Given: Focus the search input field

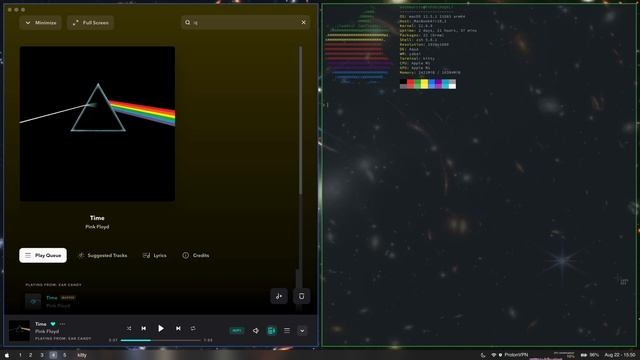Looking at the screenshot, I should point(247,23).
